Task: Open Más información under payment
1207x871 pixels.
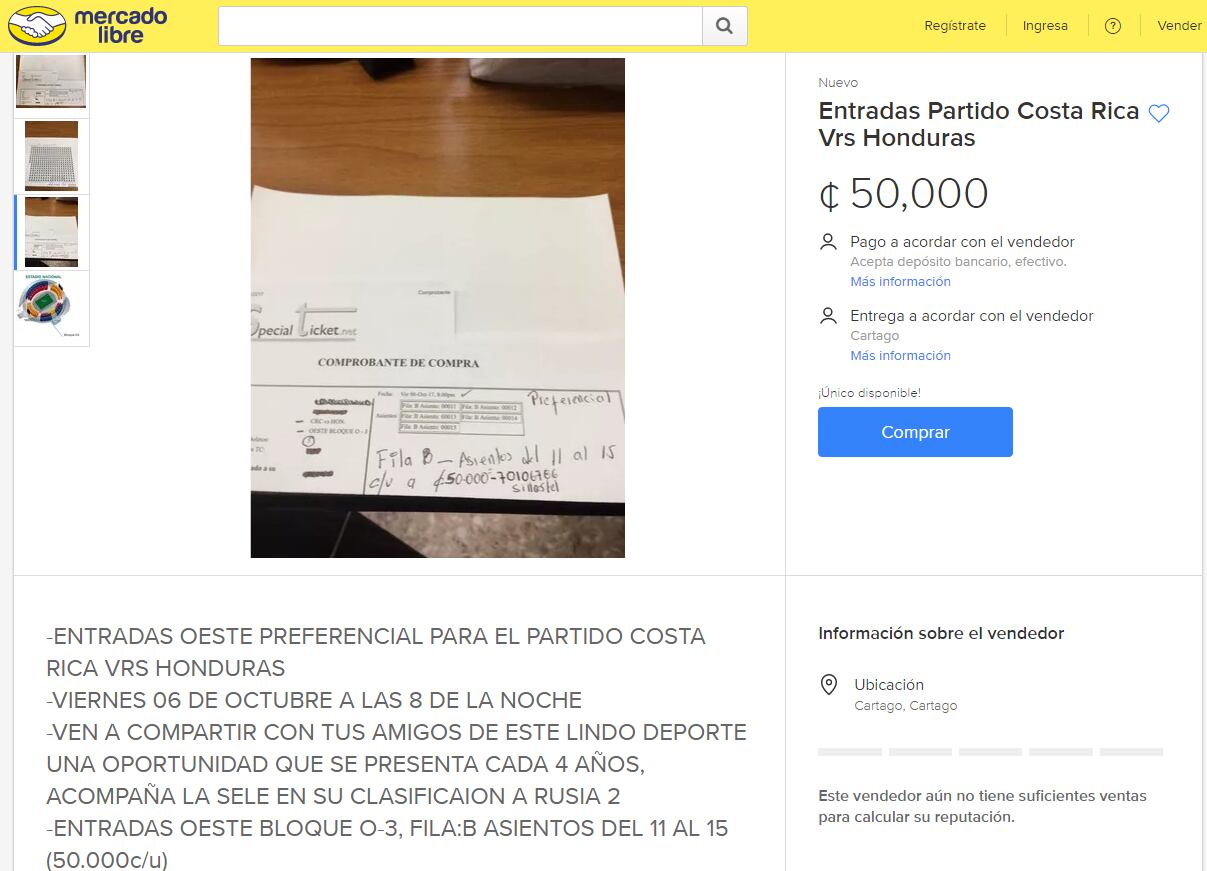Action: point(900,282)
